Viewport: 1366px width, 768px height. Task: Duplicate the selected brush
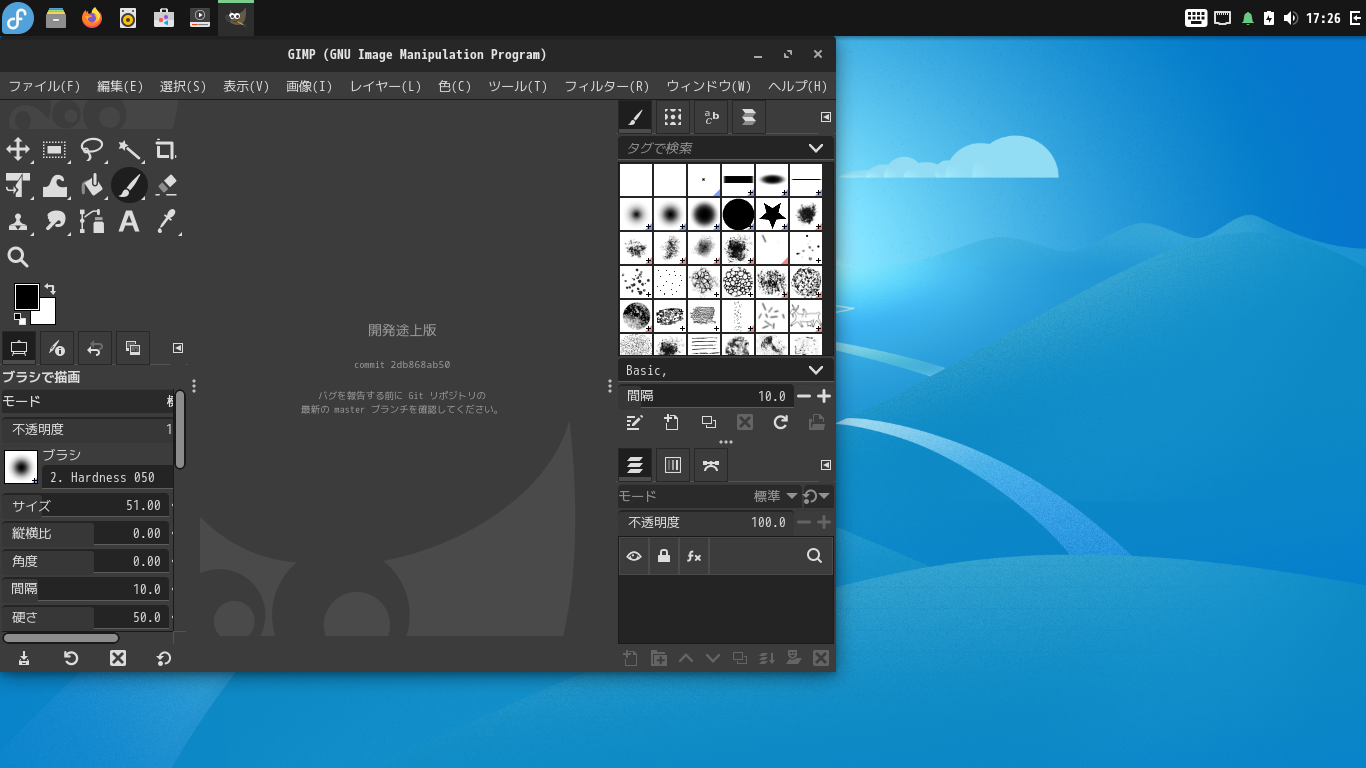708,422
